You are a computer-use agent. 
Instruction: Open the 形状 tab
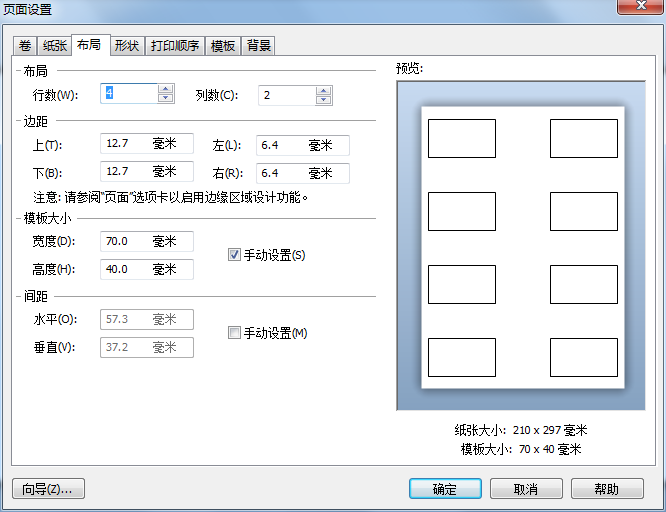coord(126,46)
